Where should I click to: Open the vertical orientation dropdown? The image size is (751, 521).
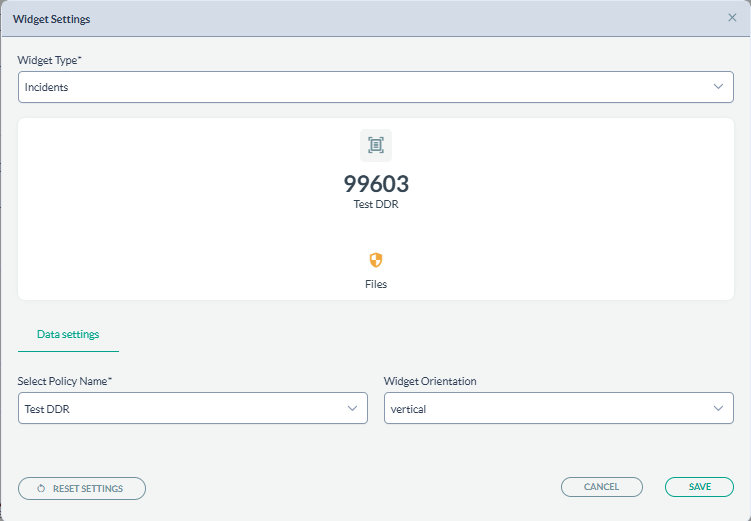[x=545, y=408]
